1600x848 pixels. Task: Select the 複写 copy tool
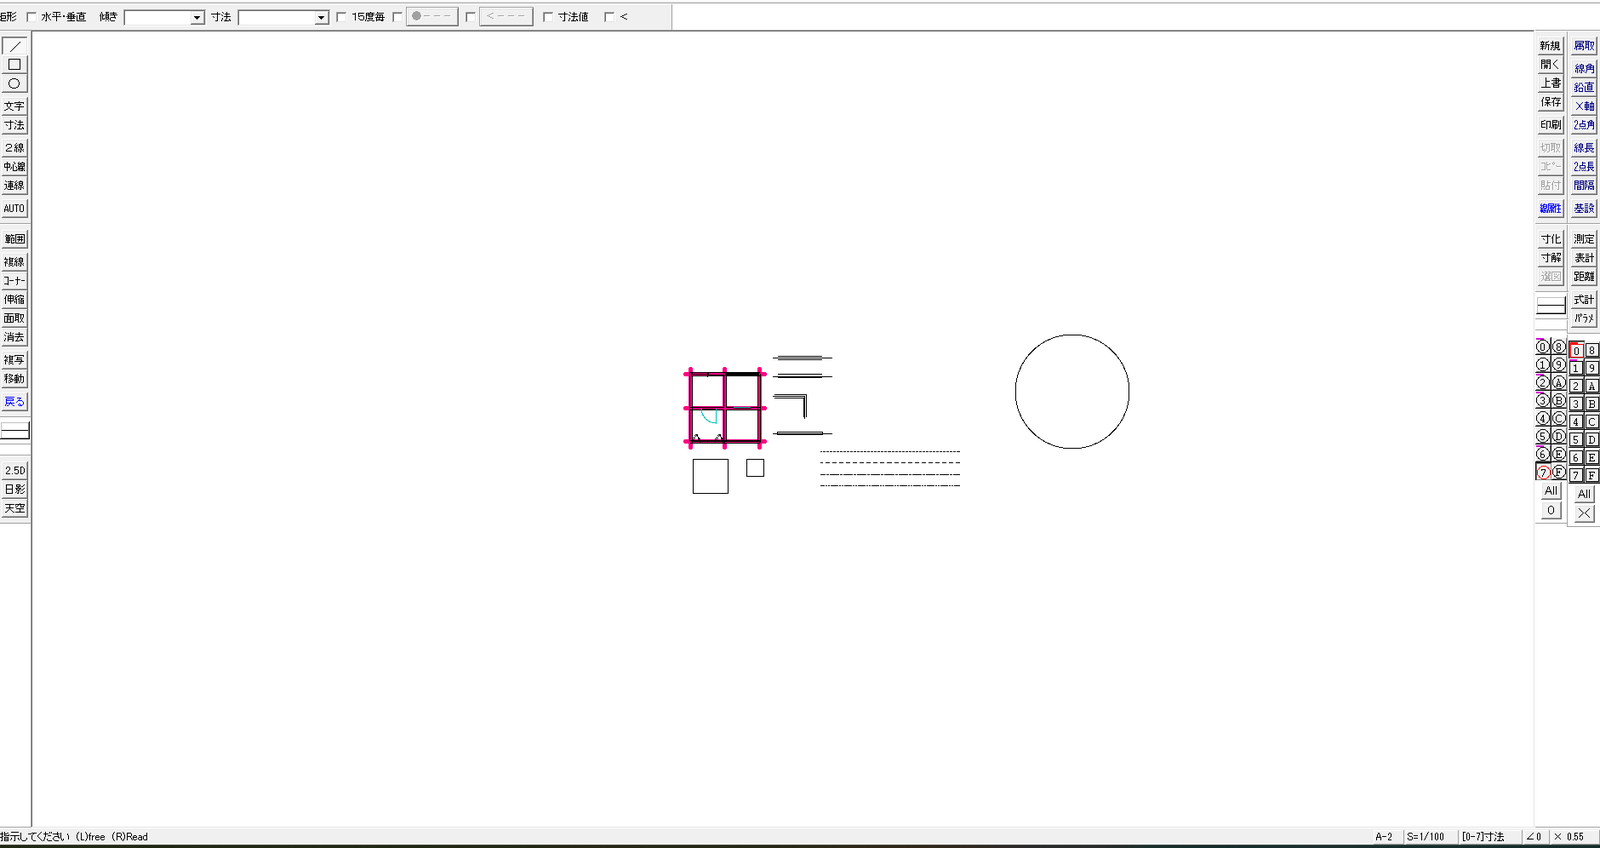click(x=14, y=360)
